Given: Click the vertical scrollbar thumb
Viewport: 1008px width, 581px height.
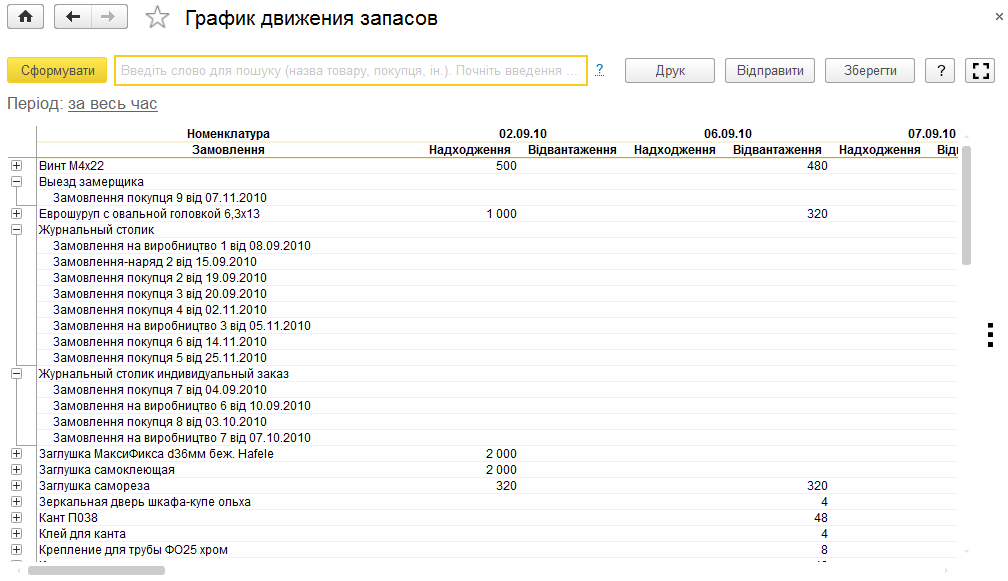Looking at the screenshot, I should 966,205.
